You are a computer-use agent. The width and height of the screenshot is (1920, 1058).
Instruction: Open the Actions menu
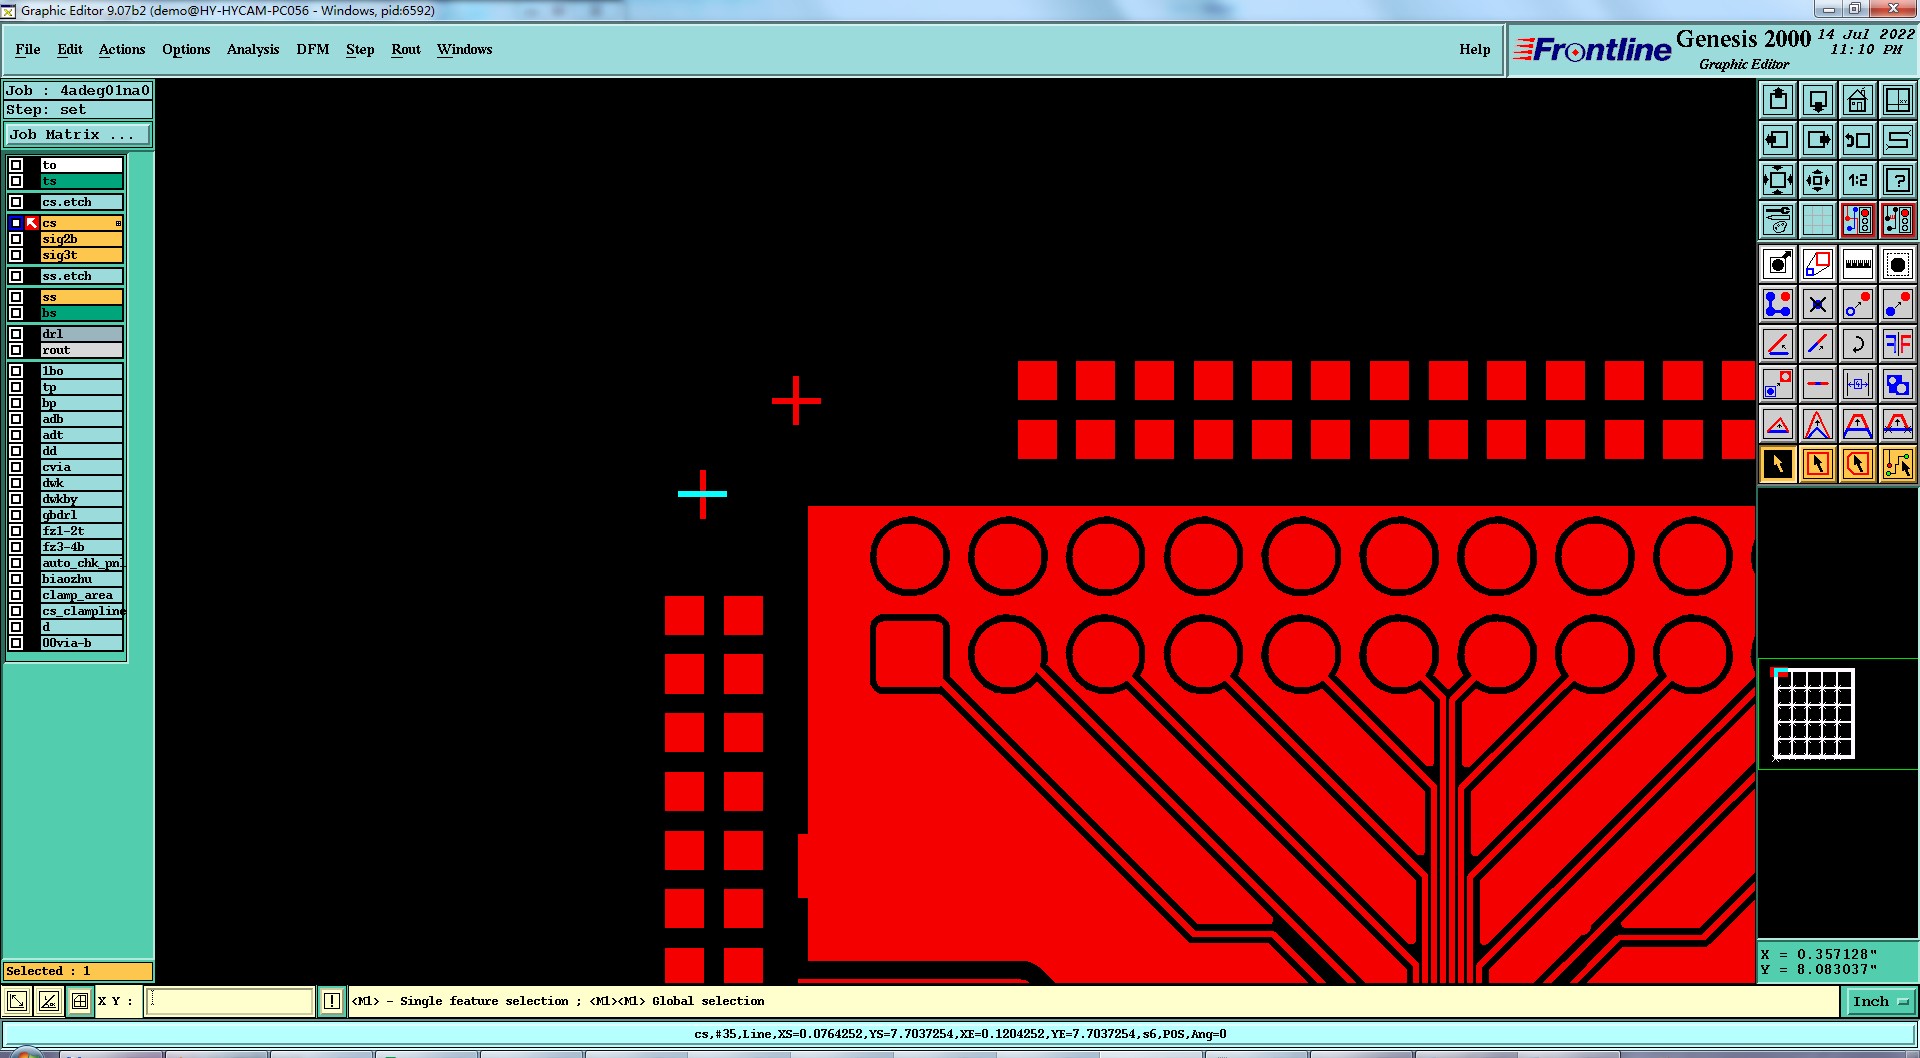coord(122,49)
